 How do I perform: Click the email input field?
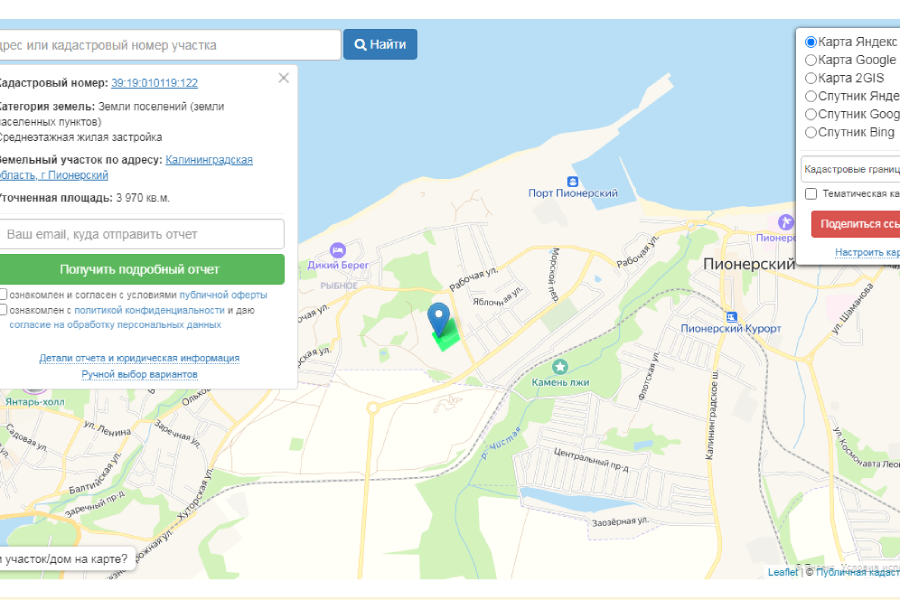pos(140,234)
